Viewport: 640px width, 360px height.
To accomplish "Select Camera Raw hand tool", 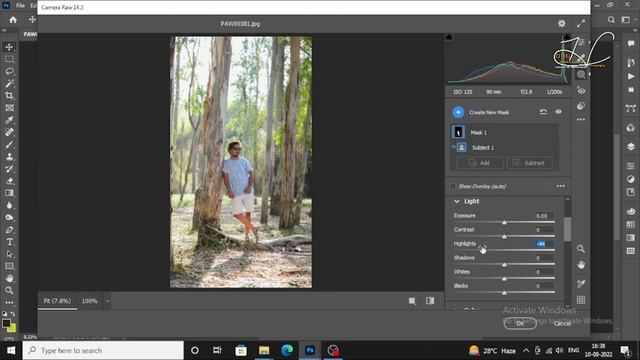I will (581, 265).
